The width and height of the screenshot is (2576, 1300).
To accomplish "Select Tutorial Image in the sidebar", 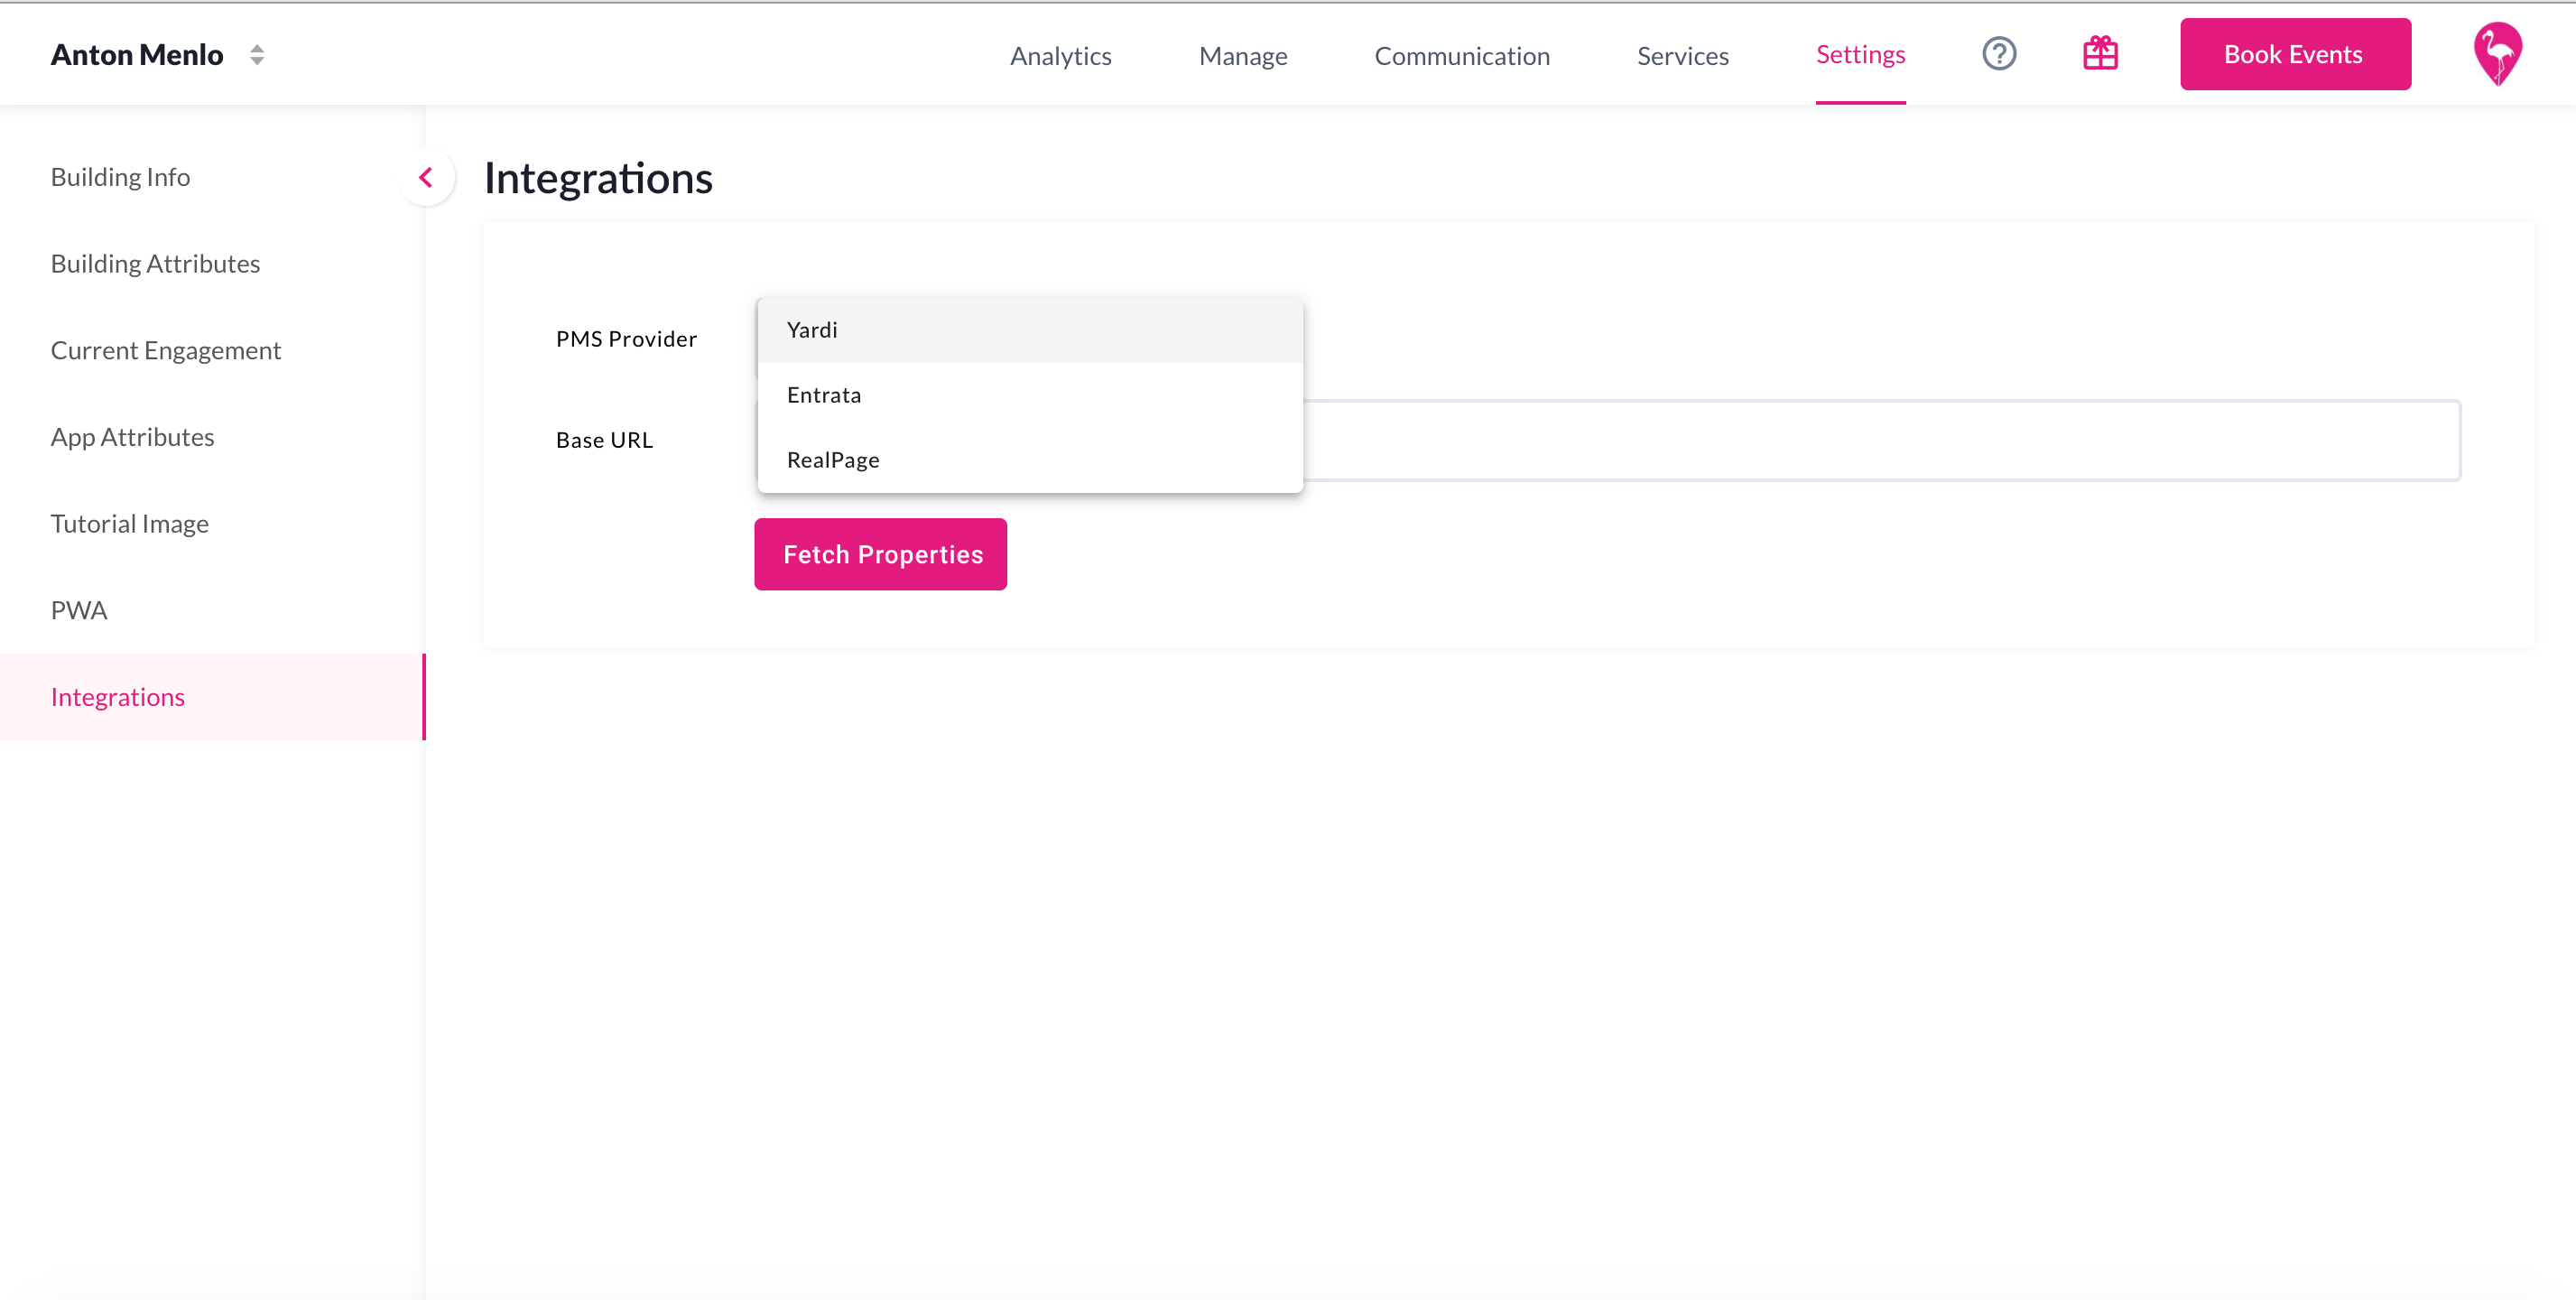I will 212,524.
